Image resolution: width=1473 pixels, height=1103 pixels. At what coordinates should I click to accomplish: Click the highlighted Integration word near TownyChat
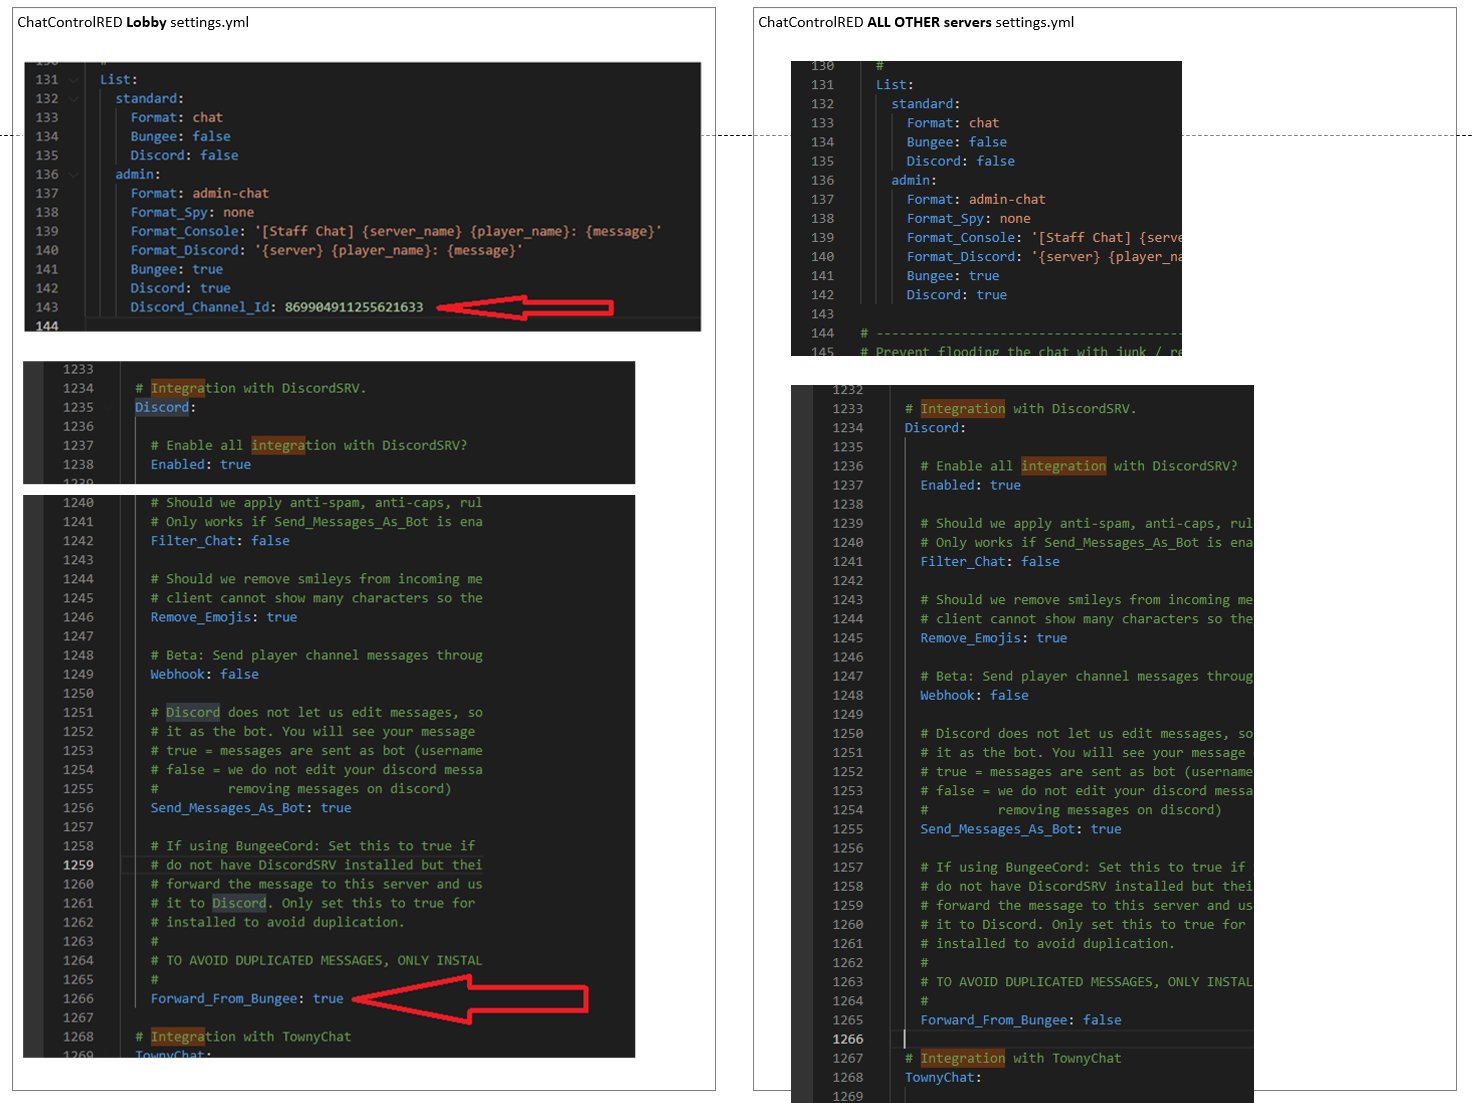(x=178, y=1036)
